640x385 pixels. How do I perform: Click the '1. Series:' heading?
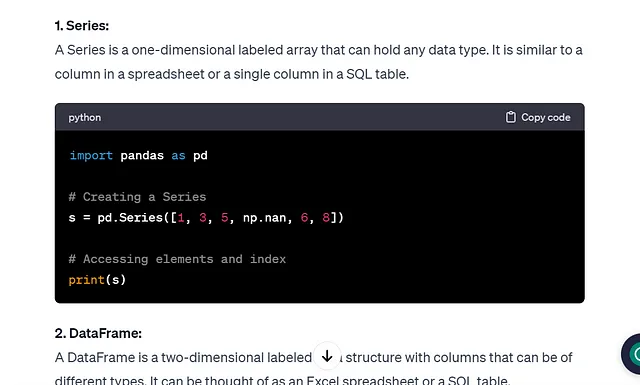[x=82, y=26]
